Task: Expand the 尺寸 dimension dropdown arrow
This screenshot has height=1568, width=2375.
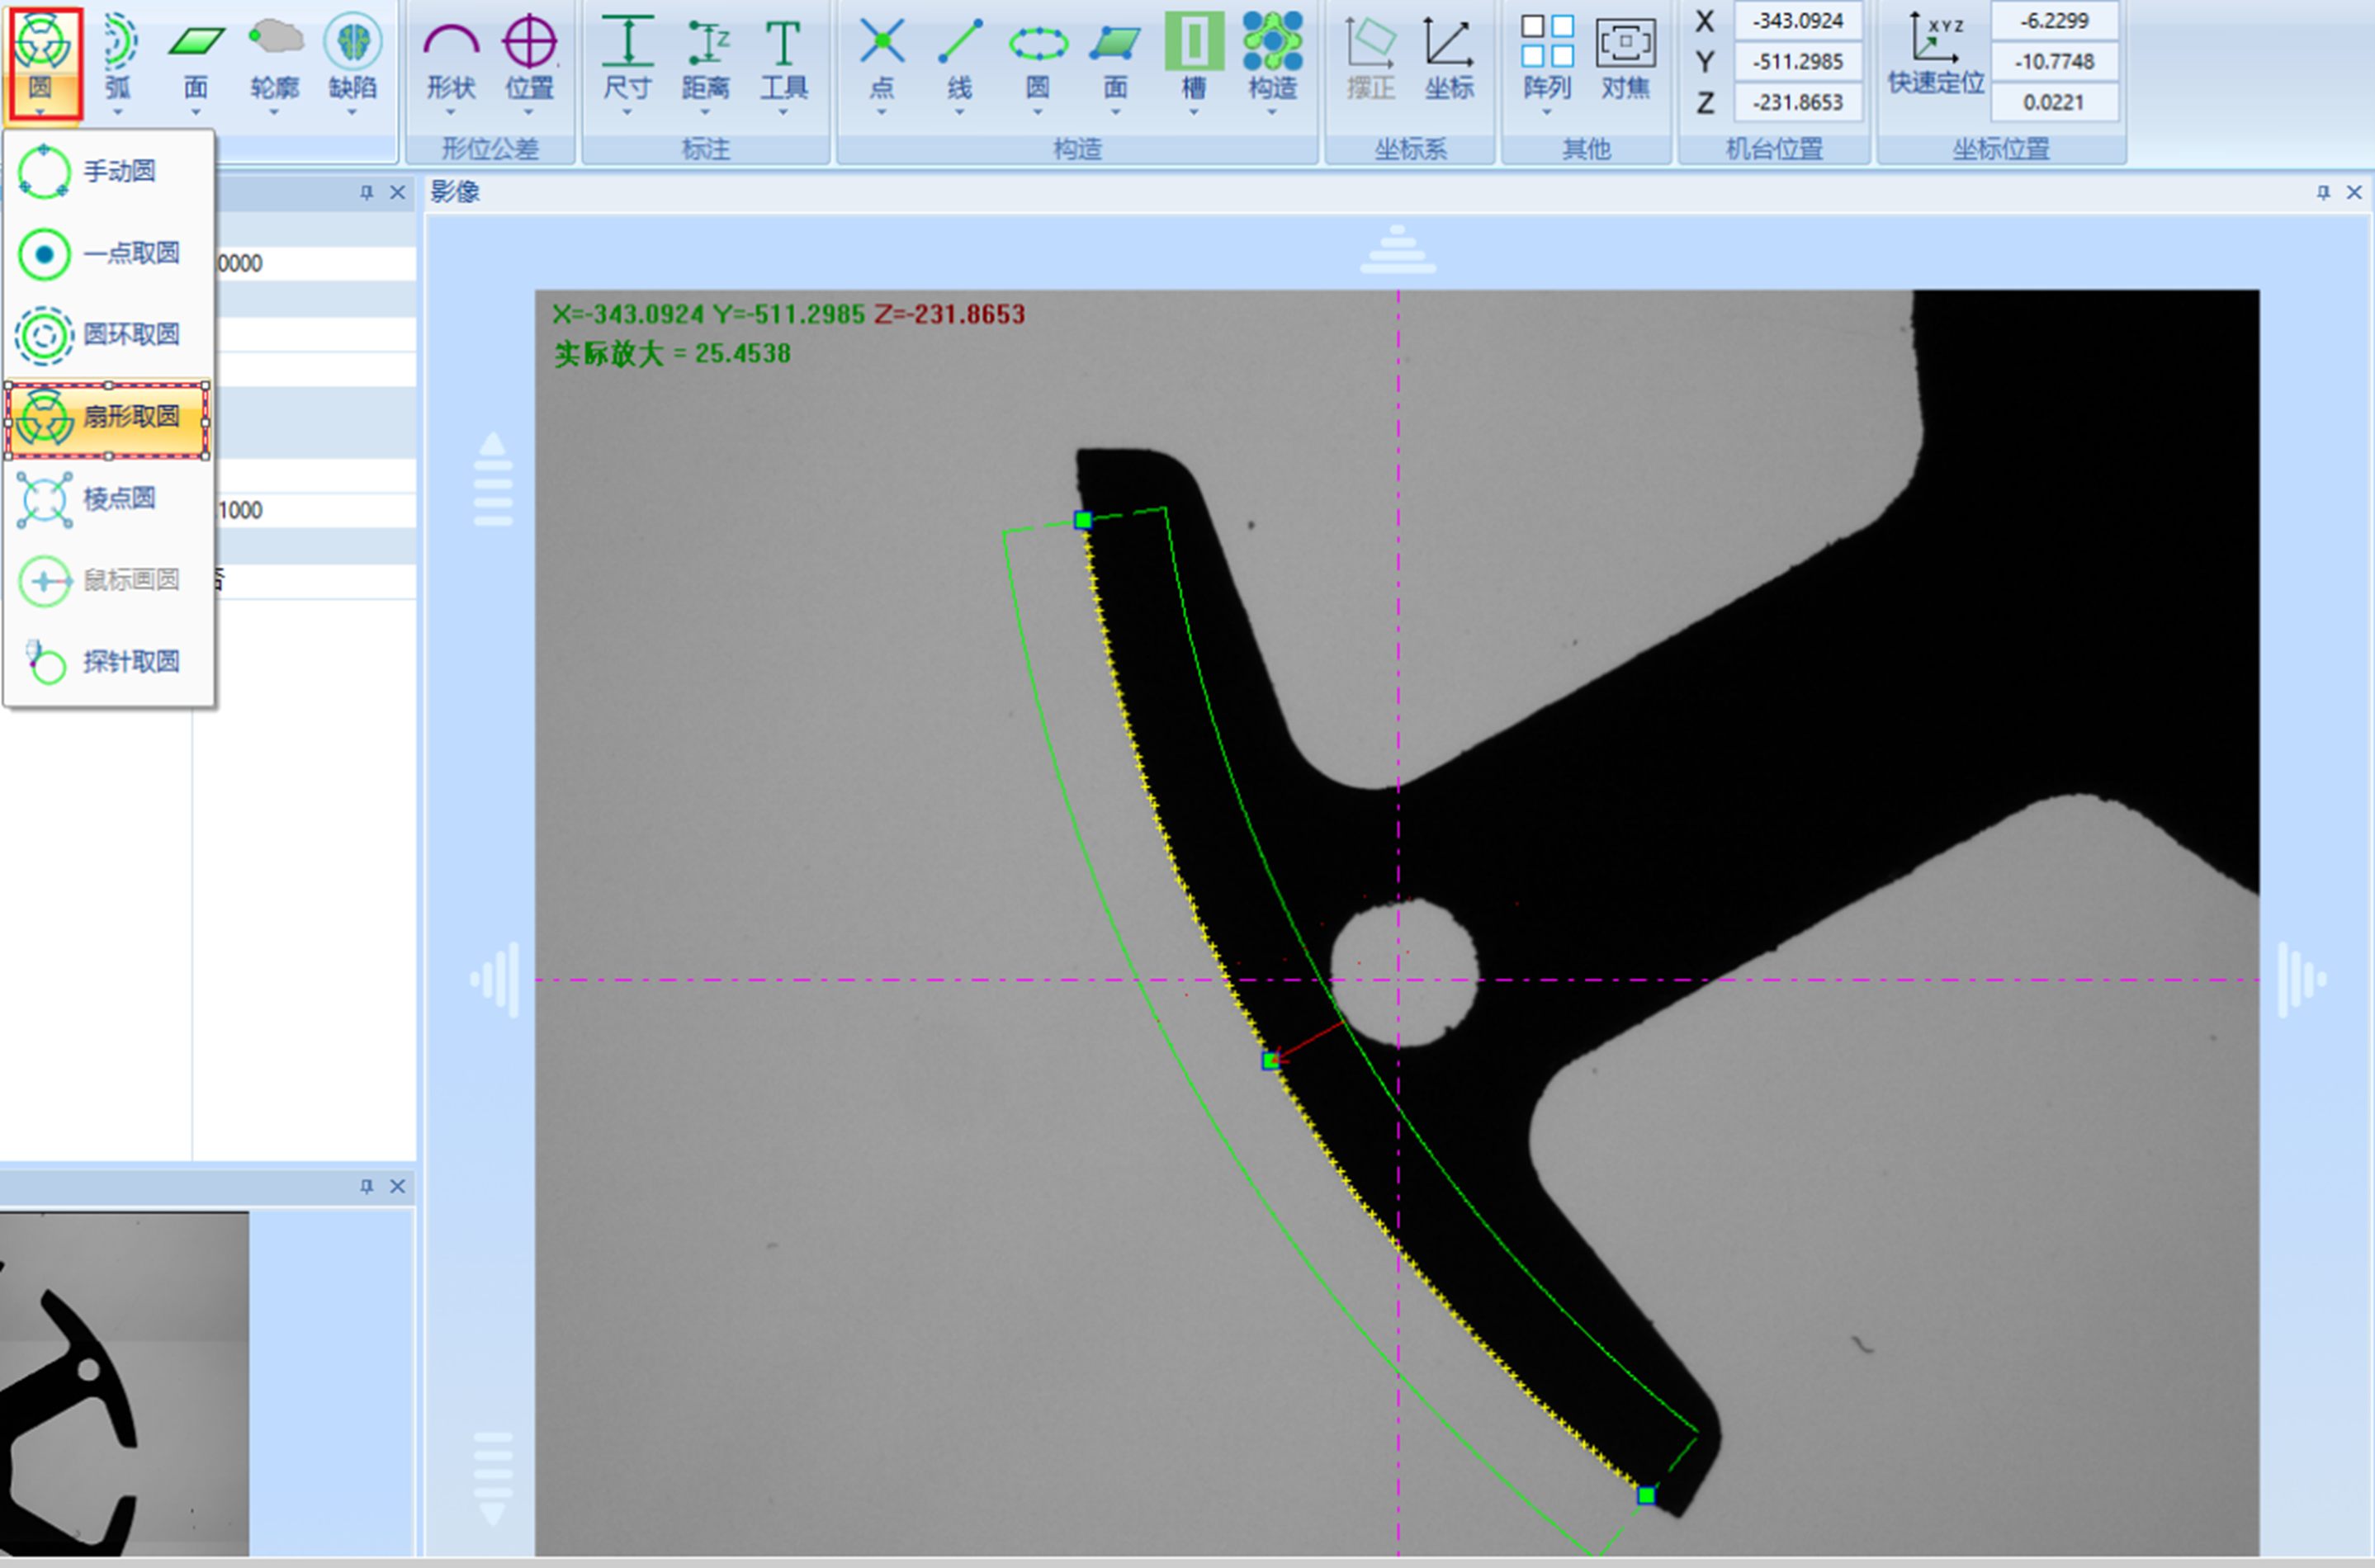Action: click(x=627, y=112)
